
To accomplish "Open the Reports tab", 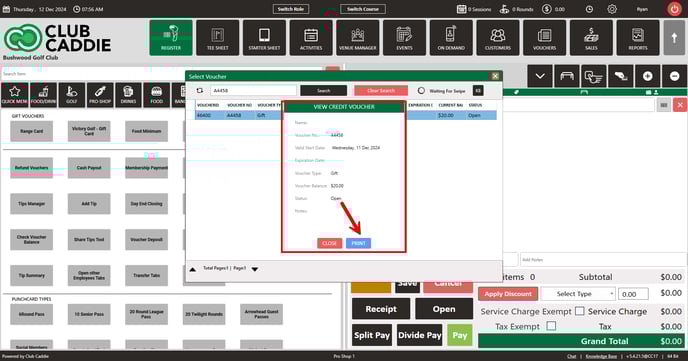I will point(638,38).
